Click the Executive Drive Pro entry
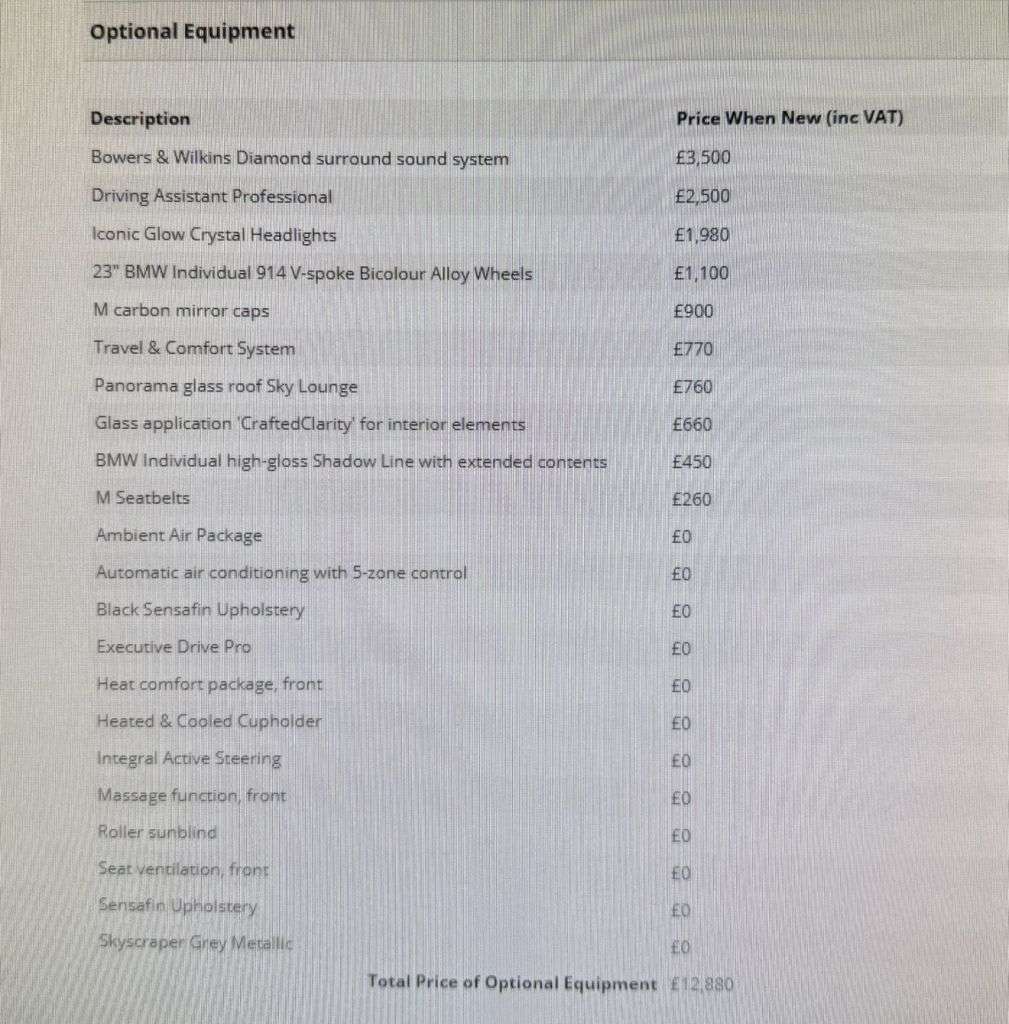The image size is (1009, 1024). [173, 647]
